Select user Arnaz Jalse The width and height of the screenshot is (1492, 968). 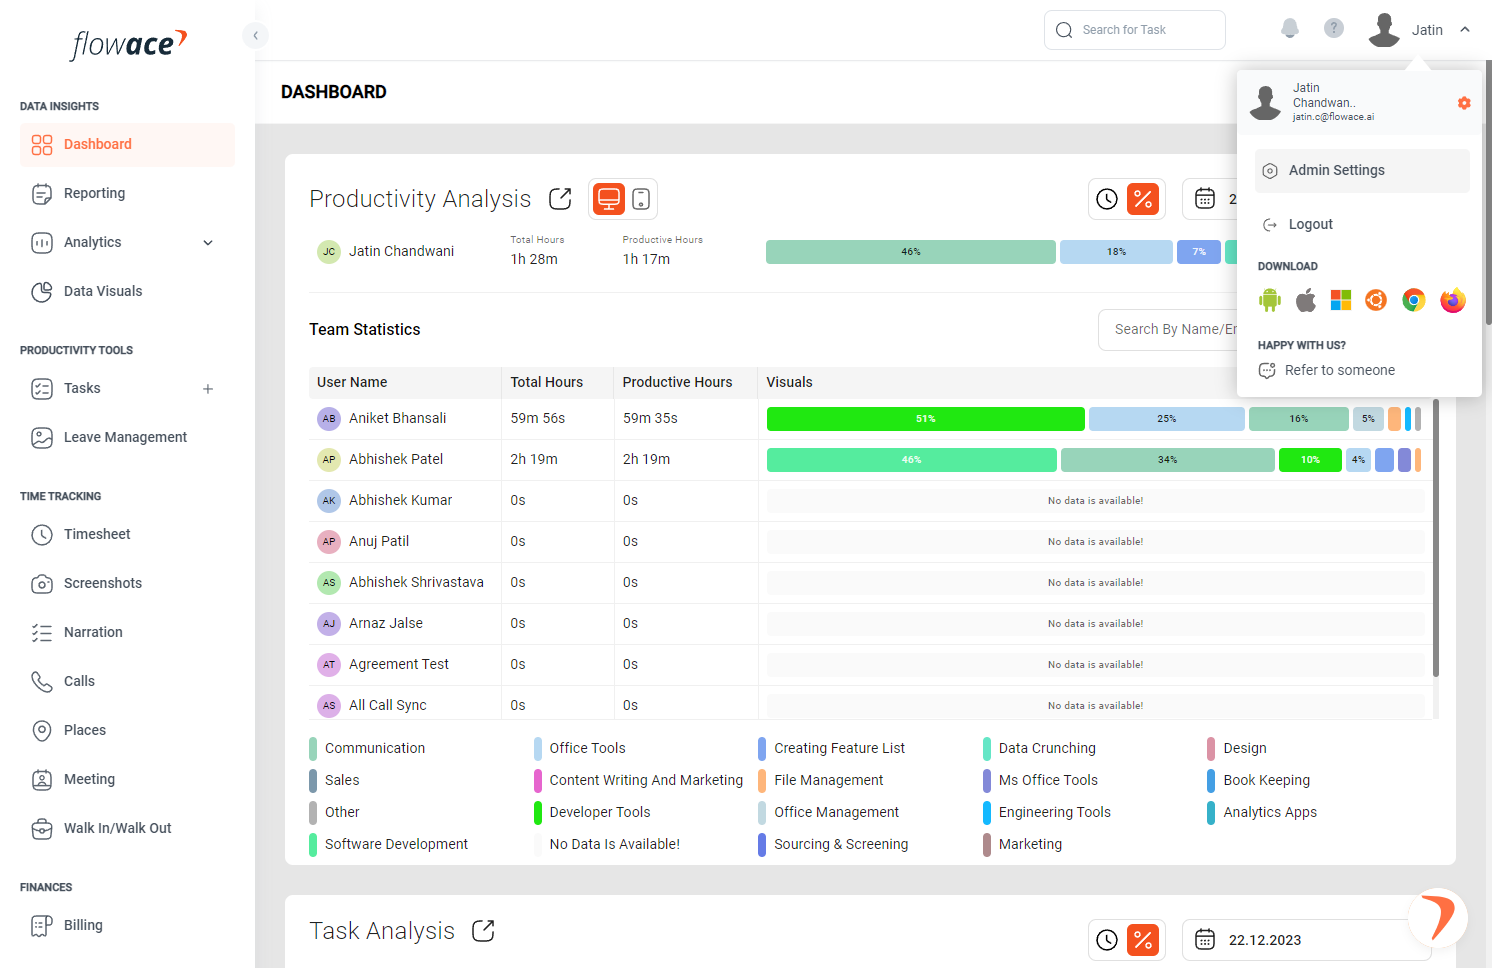[x=386, y=623]
